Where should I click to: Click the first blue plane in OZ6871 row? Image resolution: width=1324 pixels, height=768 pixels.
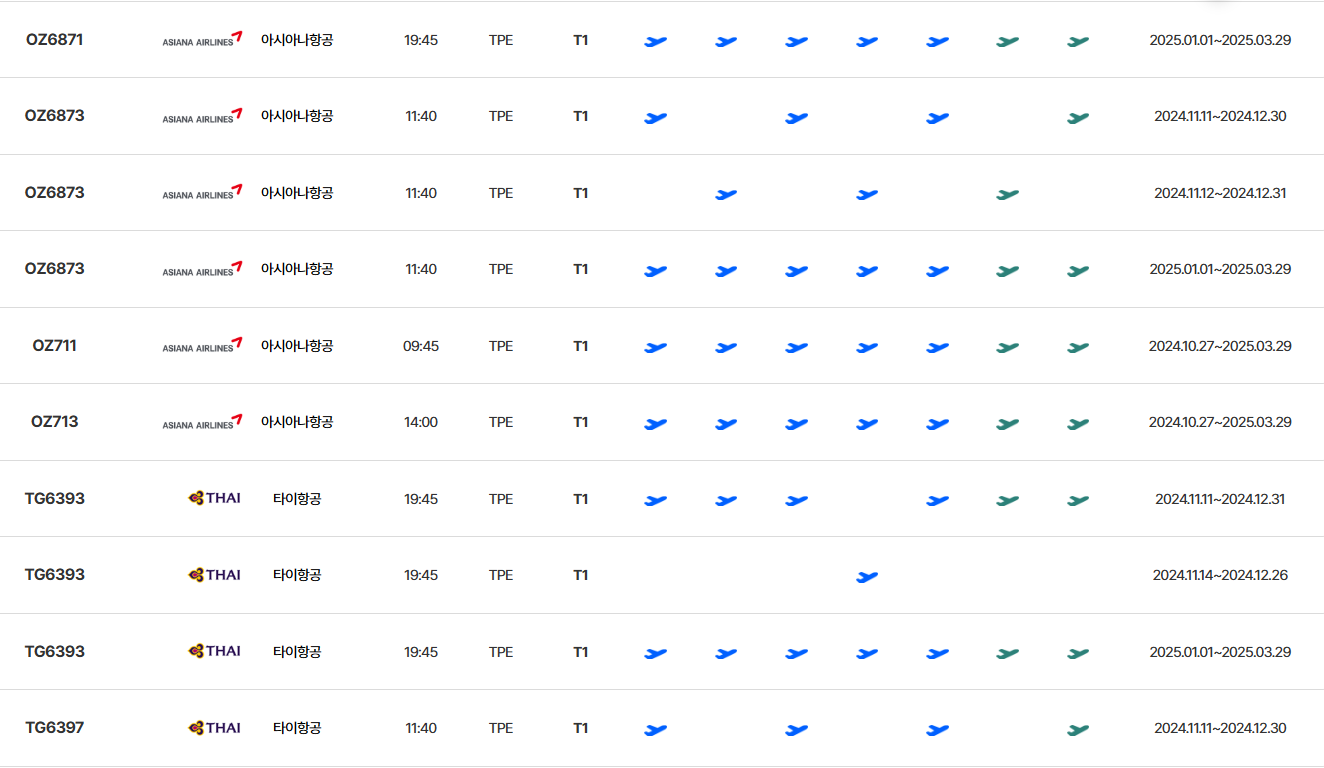[655, 42]
